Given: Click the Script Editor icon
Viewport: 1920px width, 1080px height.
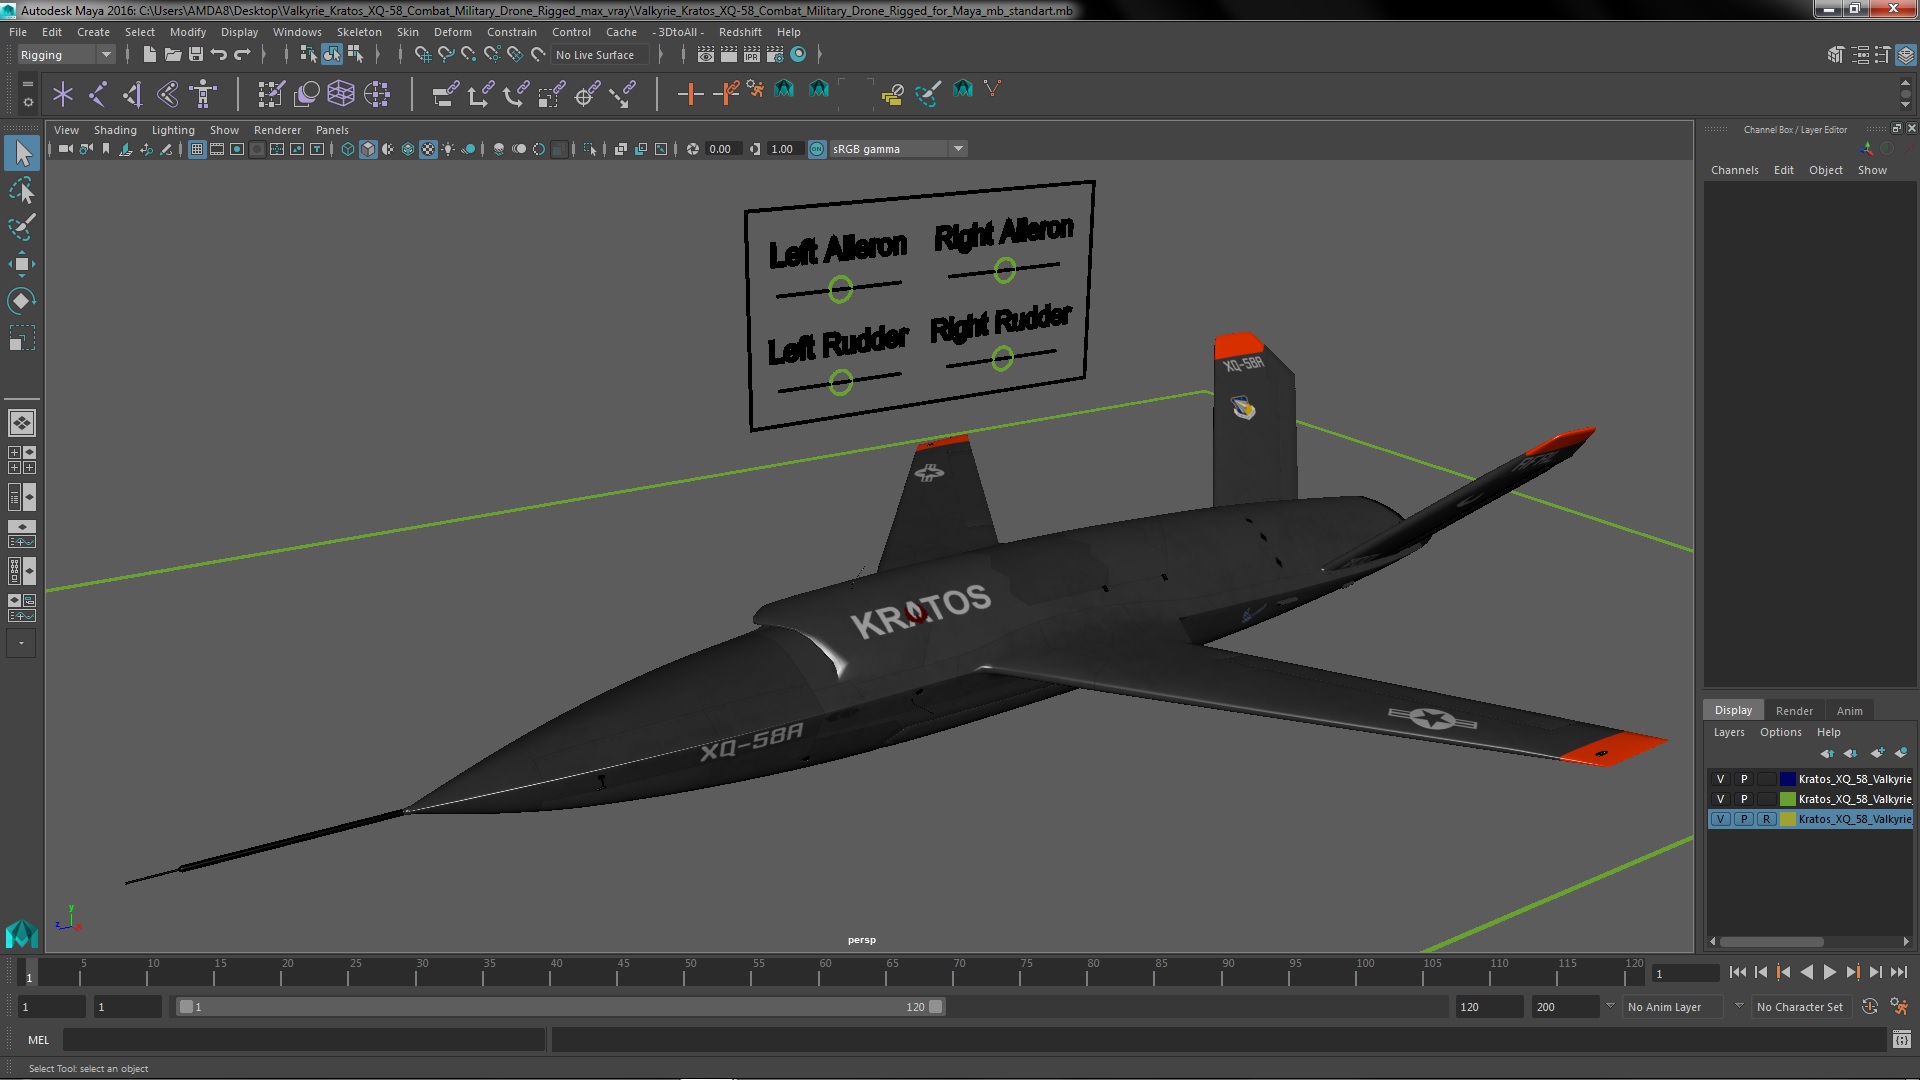Looking at the screenshot, I should coord(1901,1040).
